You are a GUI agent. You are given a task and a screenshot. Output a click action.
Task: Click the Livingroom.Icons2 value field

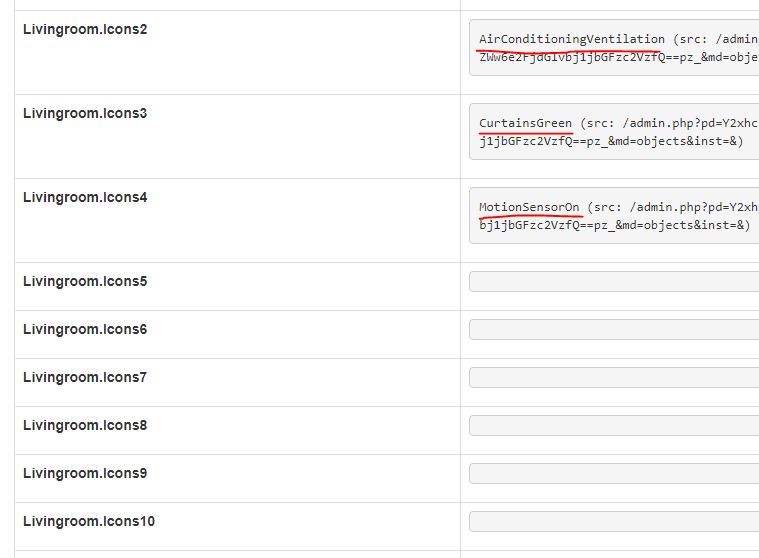(614, 48)
